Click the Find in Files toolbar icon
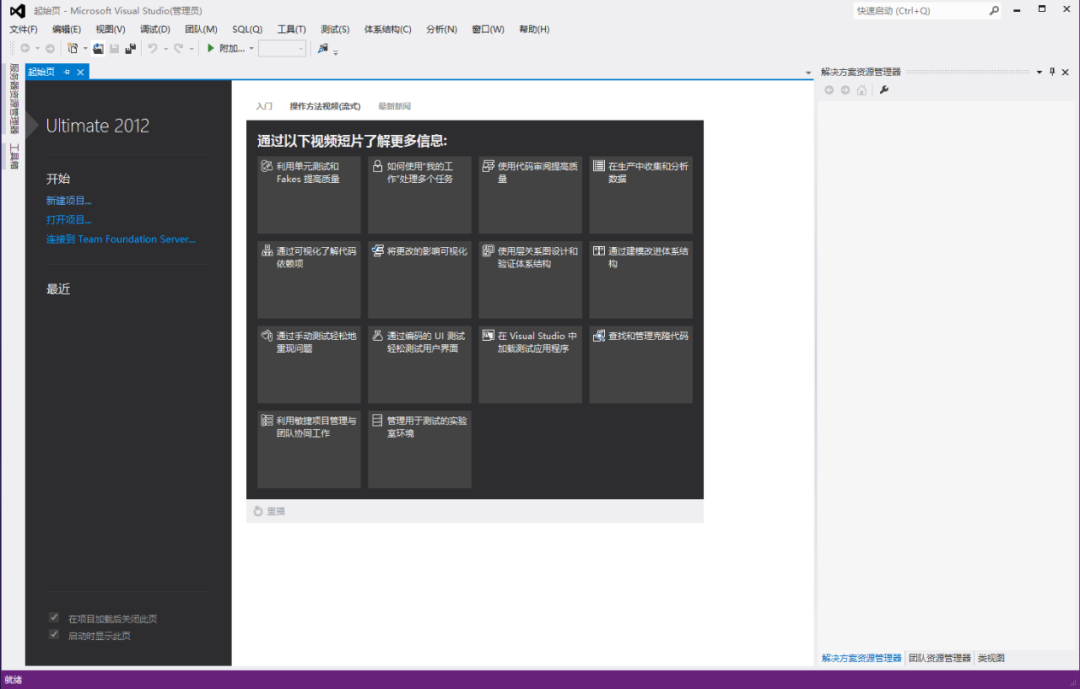The image size is (1080, 689). (x=323, y=48)
